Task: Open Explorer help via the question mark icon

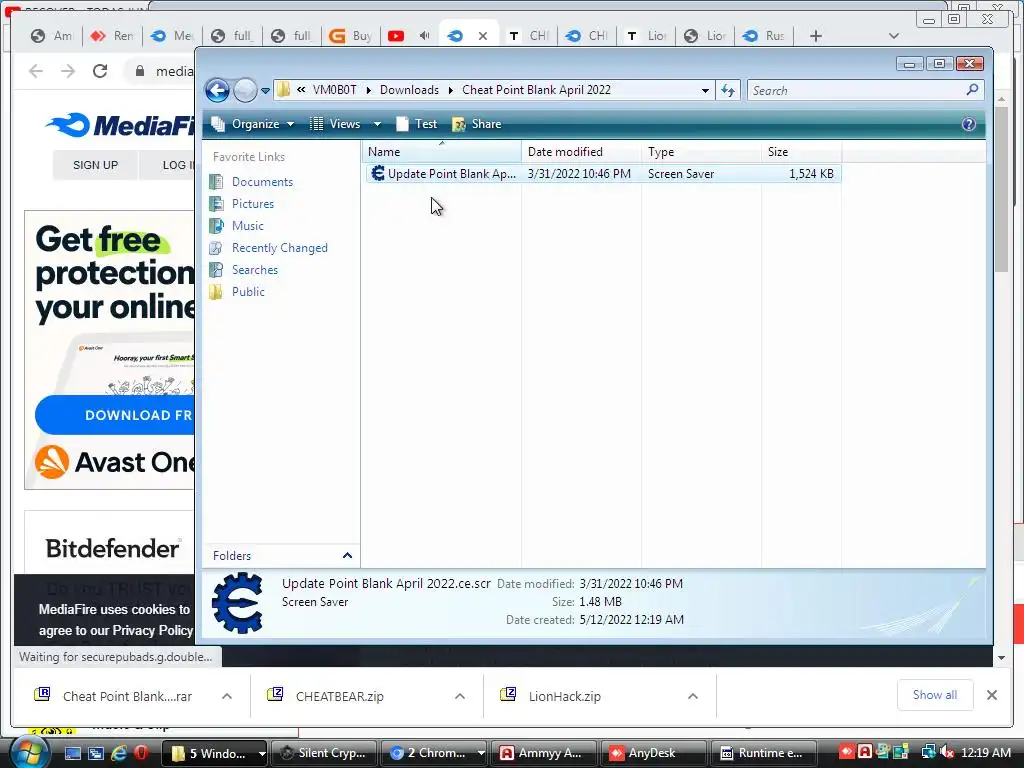Action: 968,124
